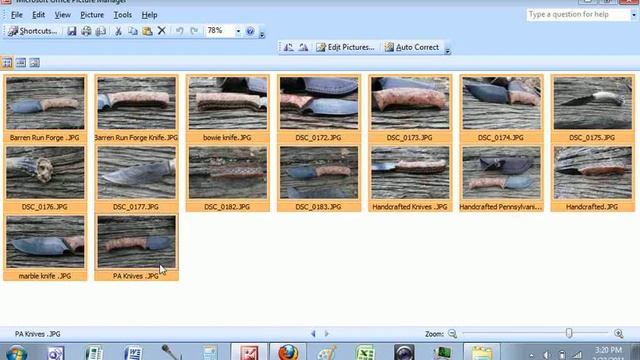Expand the standard toolbar options arrow
Image resolution: width=640 pixels, height=360 pixels.
tap(262, 34)
